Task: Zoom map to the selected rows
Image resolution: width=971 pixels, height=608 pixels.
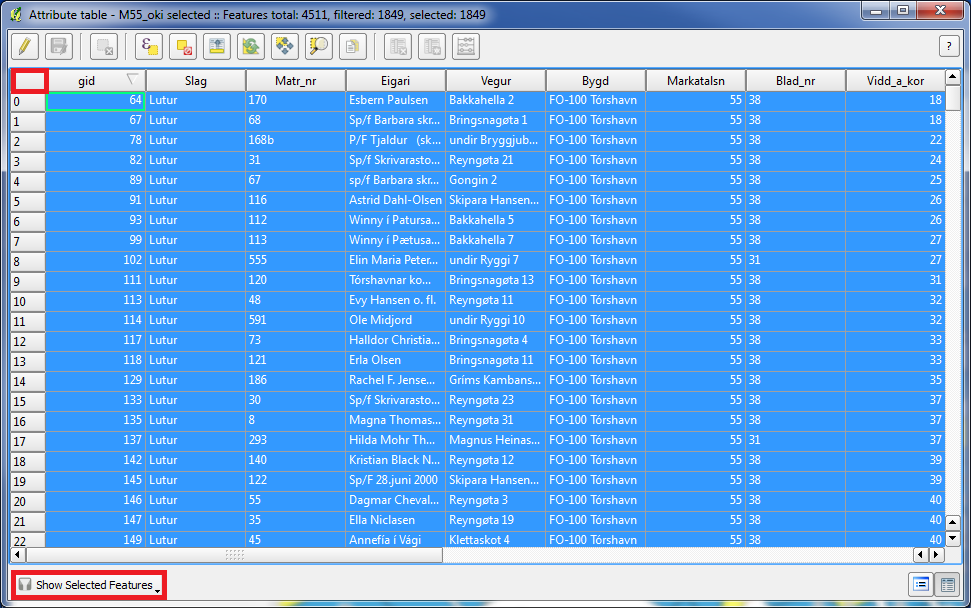Action: (x=319, y=46)
